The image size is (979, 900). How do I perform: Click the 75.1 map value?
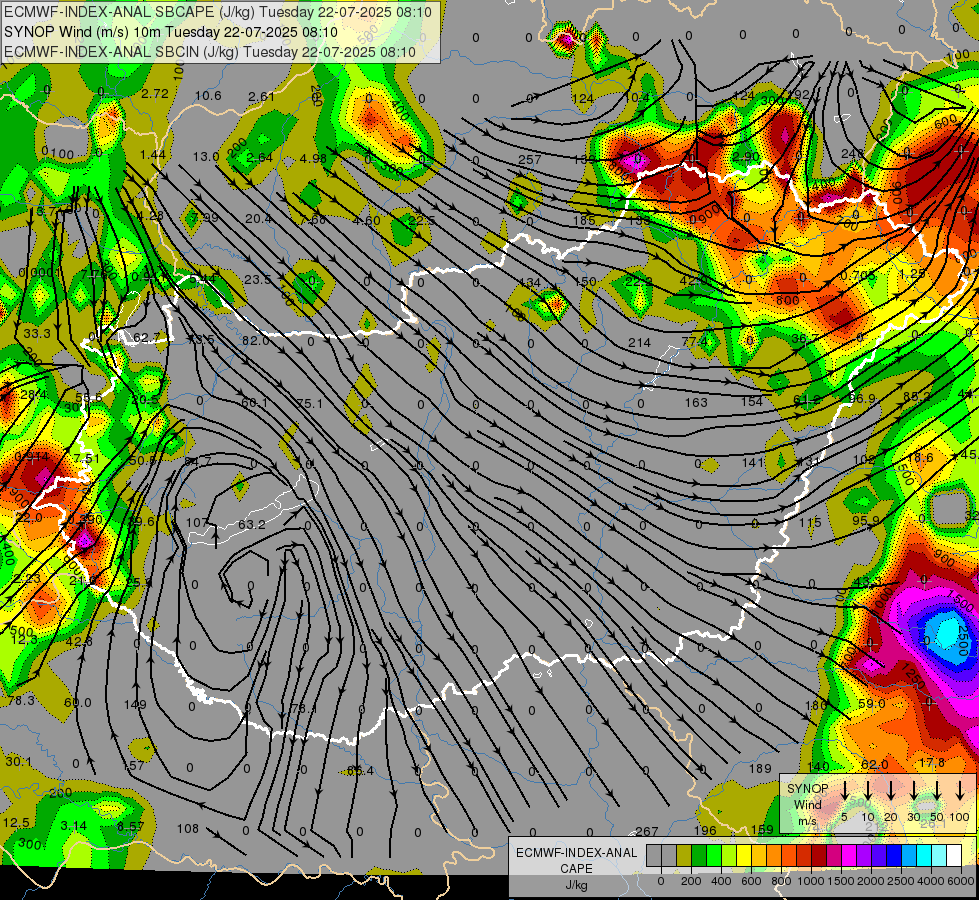click(x=310, y=404)
